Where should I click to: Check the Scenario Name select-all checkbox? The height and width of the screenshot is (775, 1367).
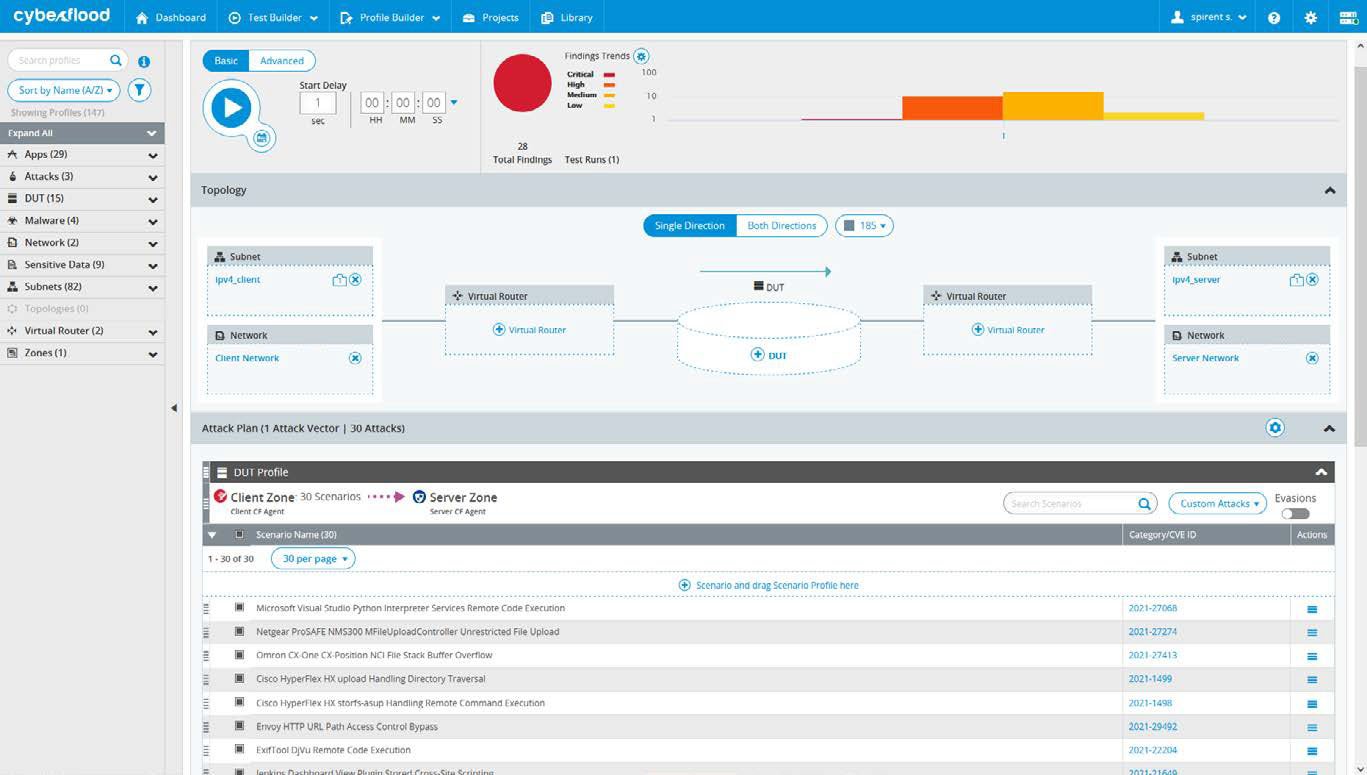[239, 535]
